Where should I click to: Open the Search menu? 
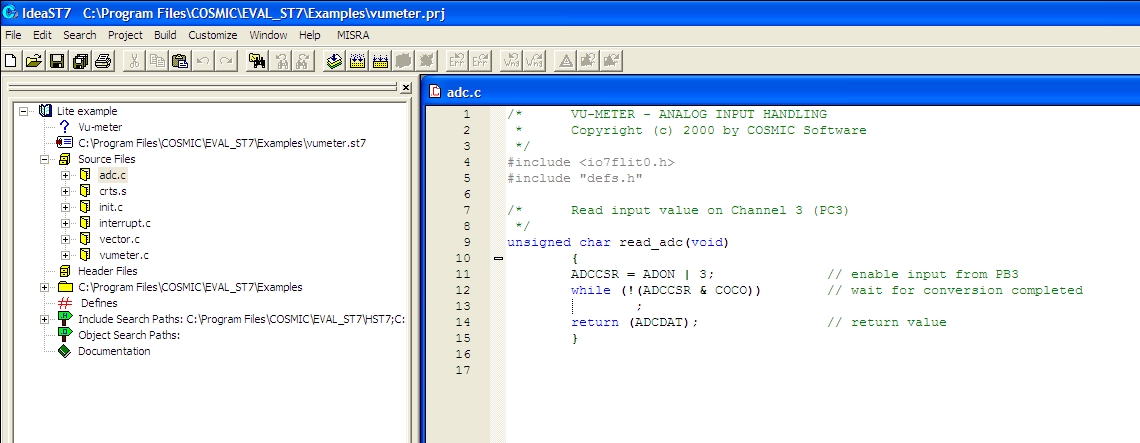(79, 35)
